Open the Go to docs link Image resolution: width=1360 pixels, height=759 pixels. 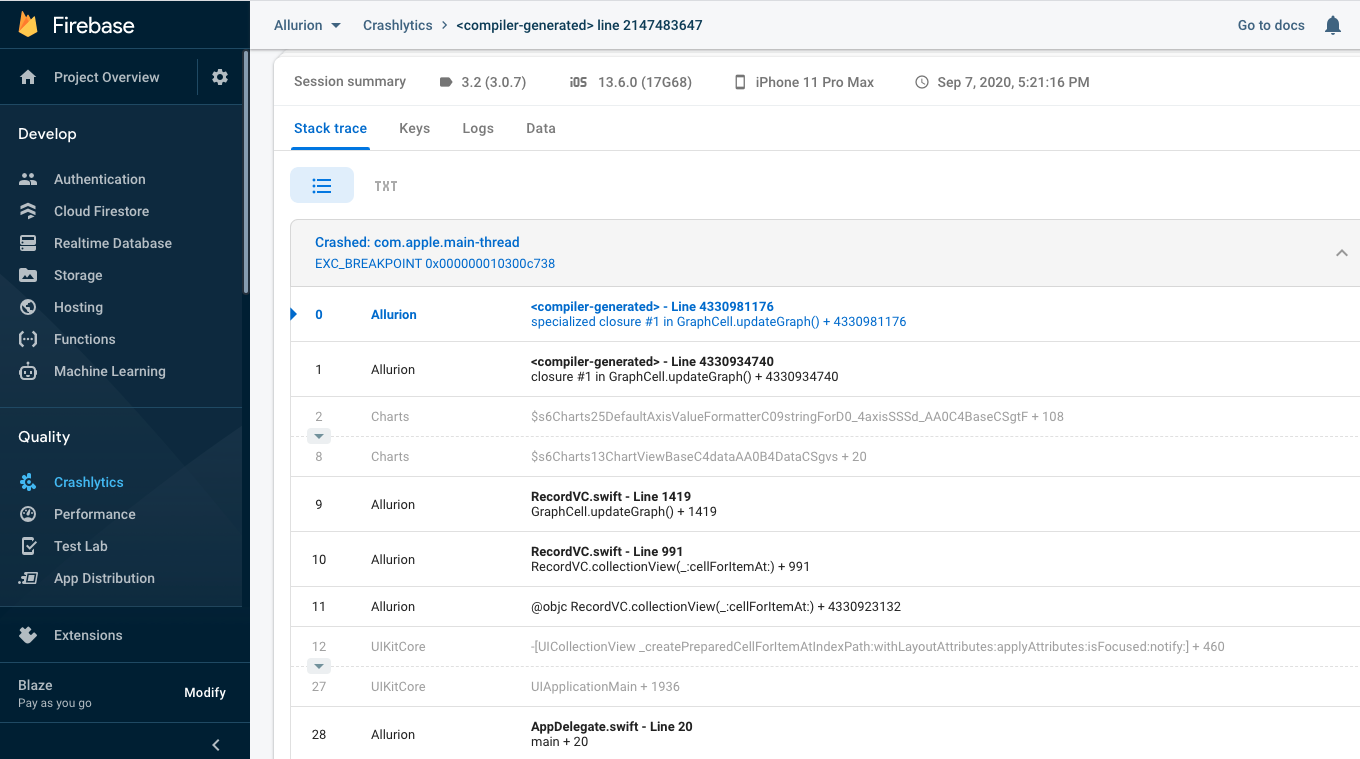point(1270,25)
